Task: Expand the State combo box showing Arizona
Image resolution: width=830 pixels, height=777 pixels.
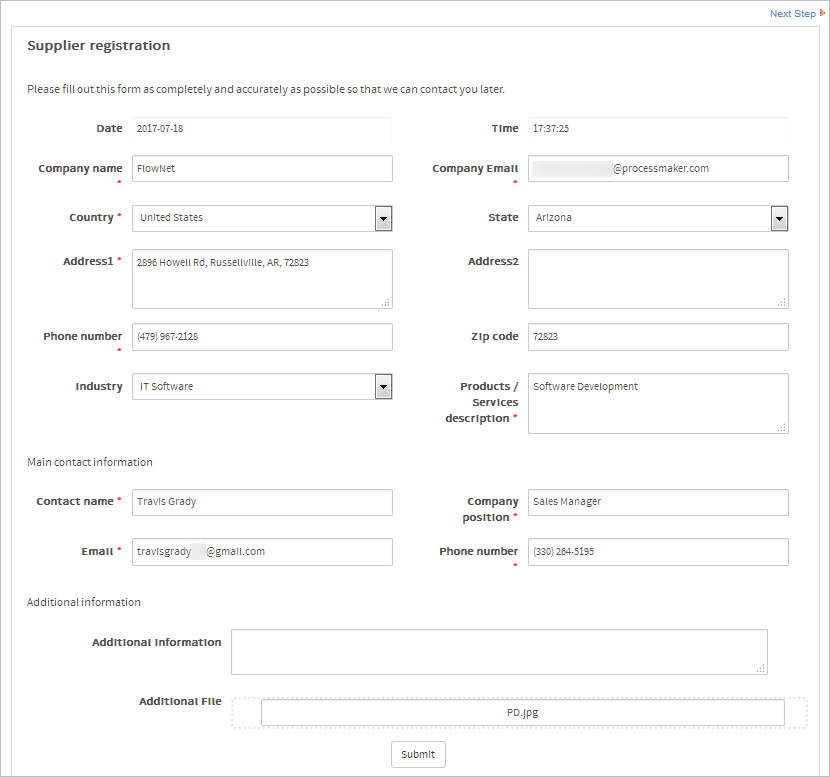Action: click(x=650, y=218)
